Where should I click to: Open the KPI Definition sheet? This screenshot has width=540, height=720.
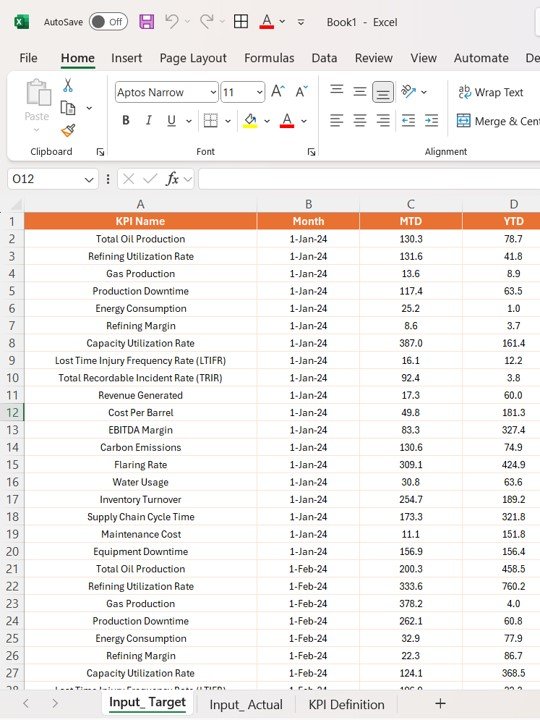click(346, 704)
